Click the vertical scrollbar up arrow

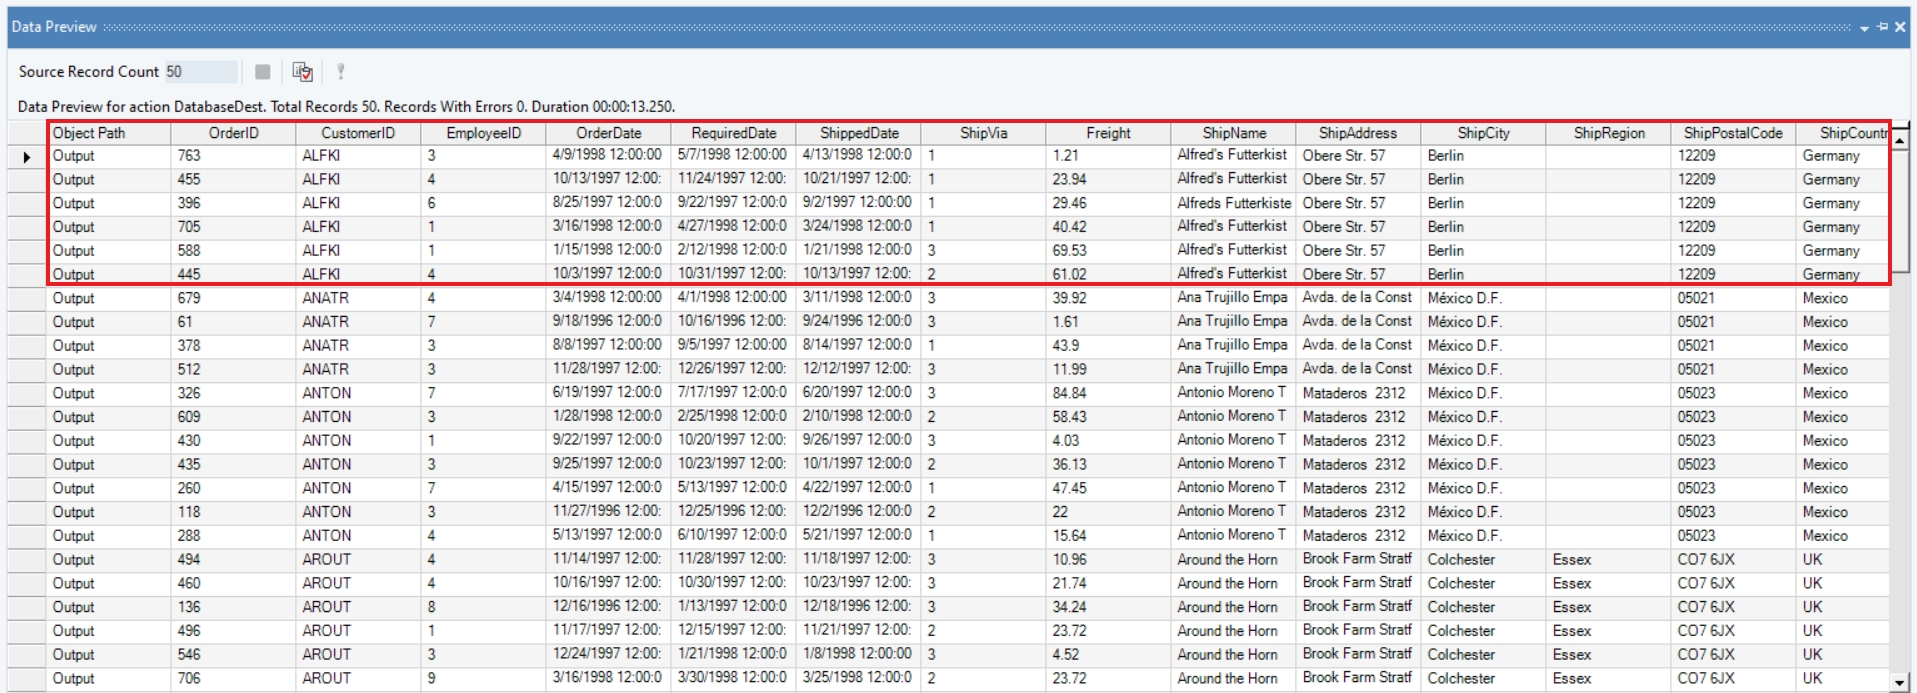pyautogui.click(x=1899, y=141)
